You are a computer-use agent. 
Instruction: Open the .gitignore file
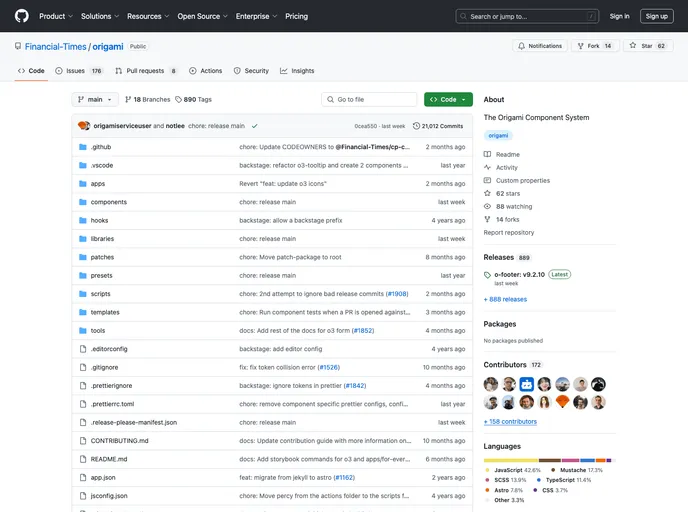(104, 368)
